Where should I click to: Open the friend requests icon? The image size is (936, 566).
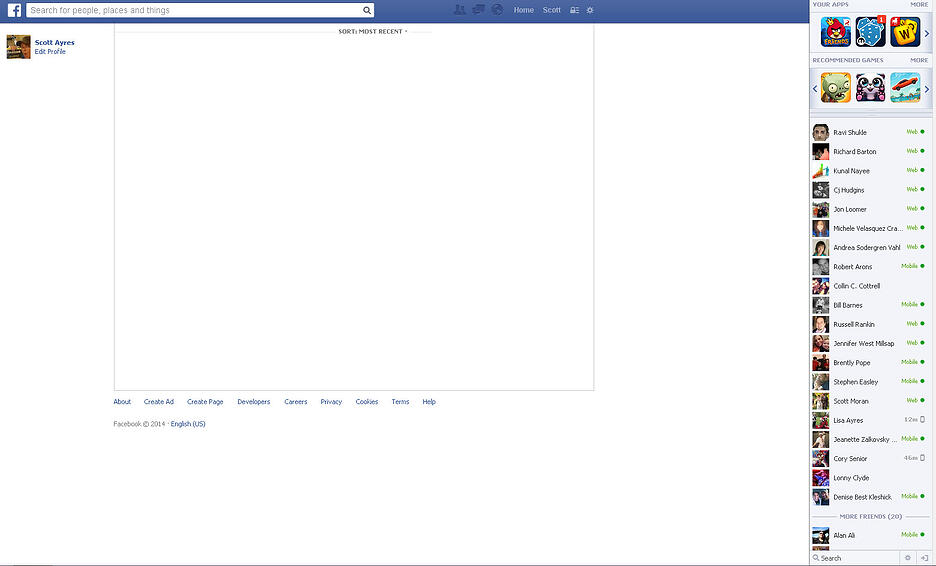coord(460,10)
